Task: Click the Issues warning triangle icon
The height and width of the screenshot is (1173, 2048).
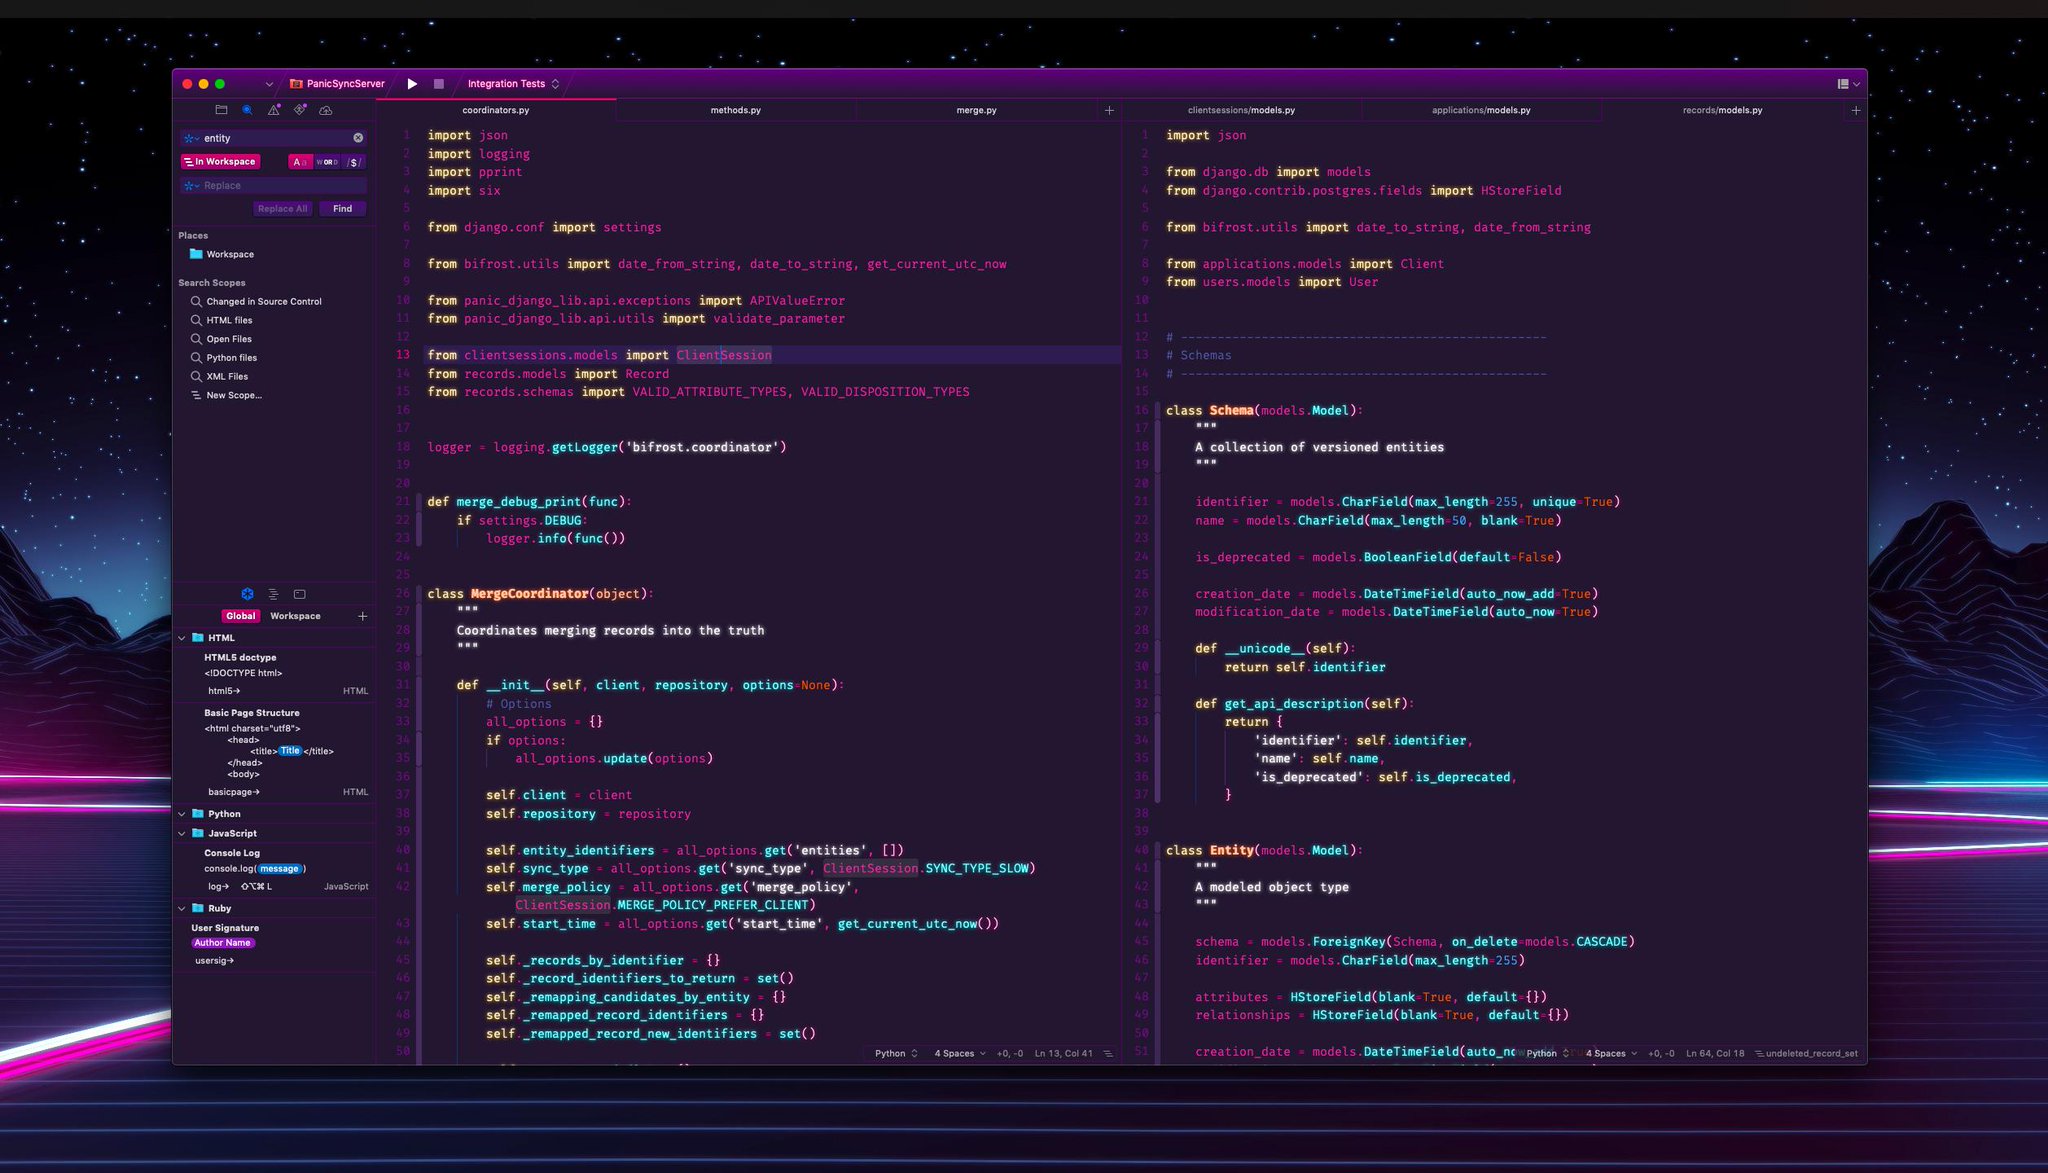Action: pos(274,110)
